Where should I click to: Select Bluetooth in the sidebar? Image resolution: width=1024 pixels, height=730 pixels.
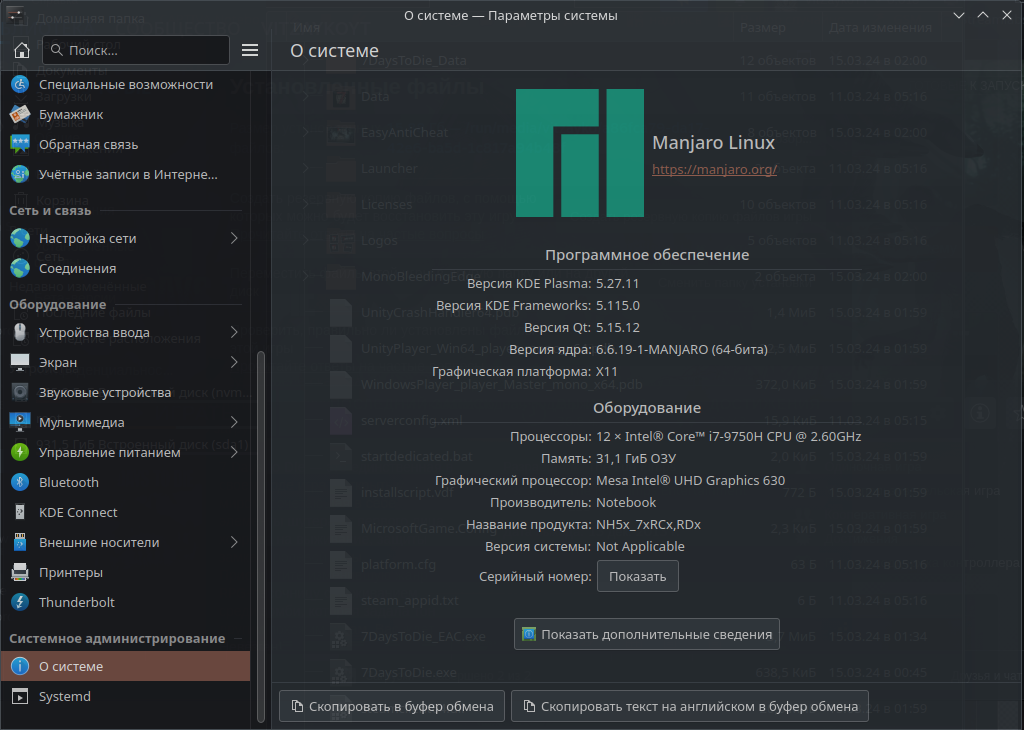125,483
